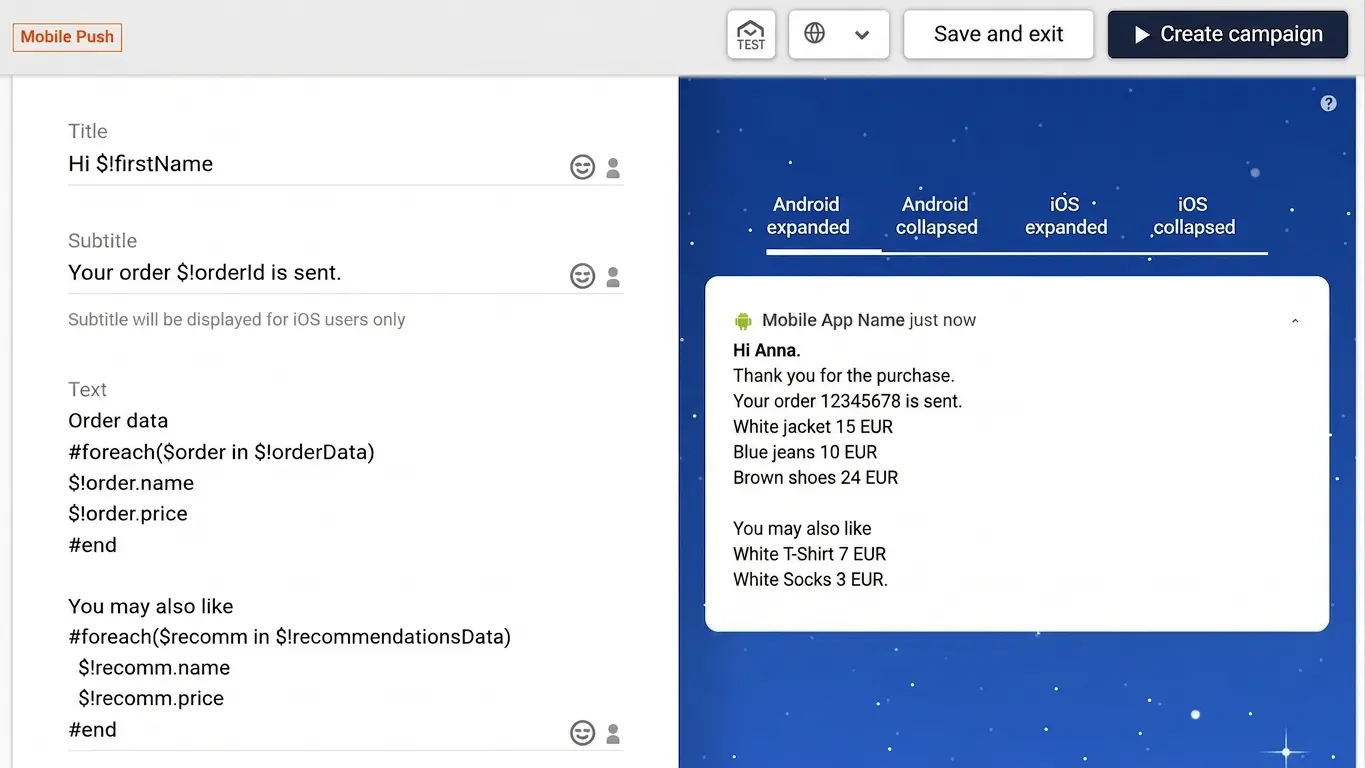Switch to iOS expanded preview tab
Screen dimensions: 1365x768
click(1066, 216)
